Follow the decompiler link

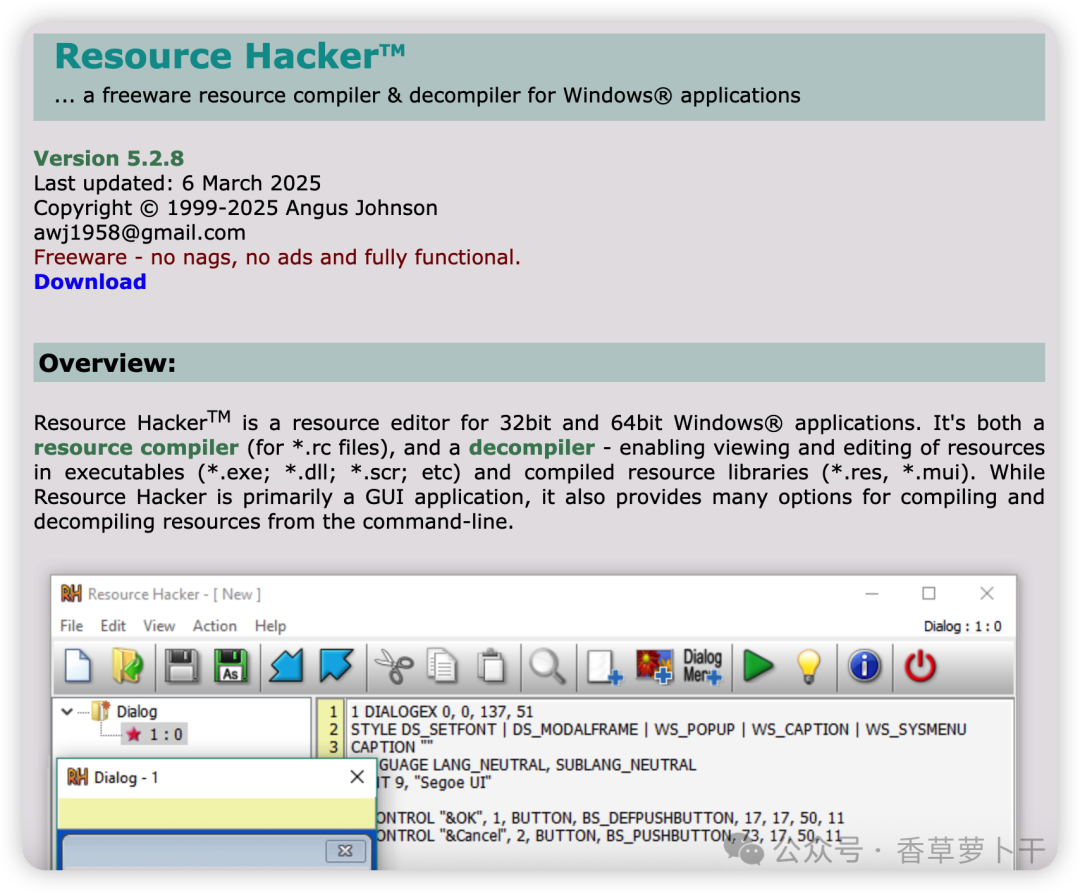(532, 448)
